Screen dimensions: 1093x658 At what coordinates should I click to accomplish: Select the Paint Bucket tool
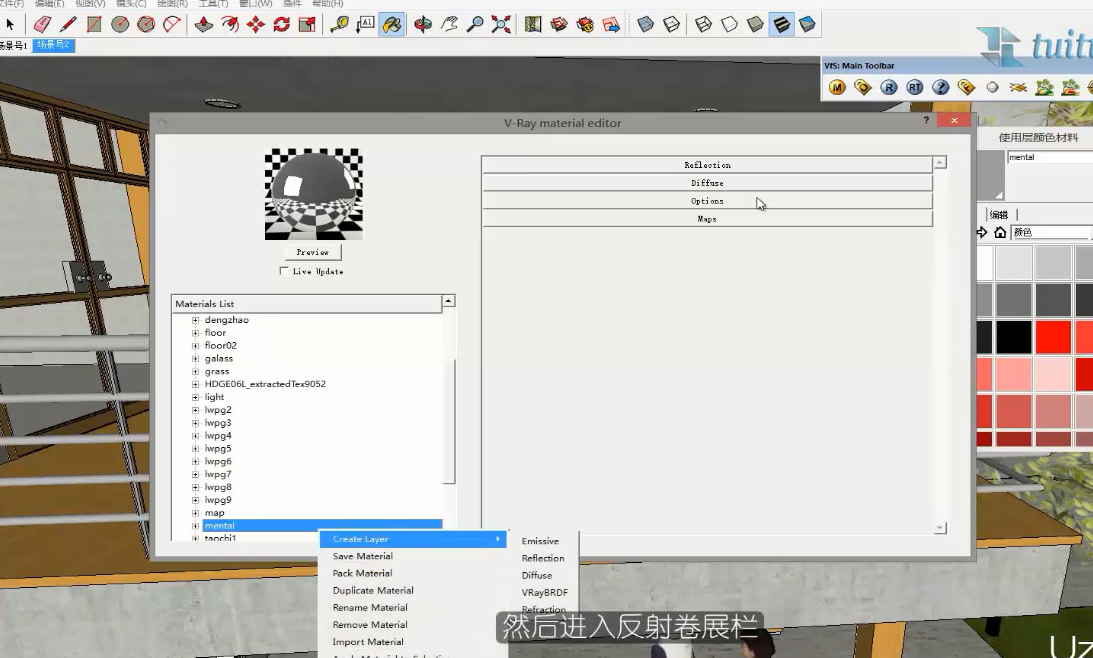(x=392, y=24)
